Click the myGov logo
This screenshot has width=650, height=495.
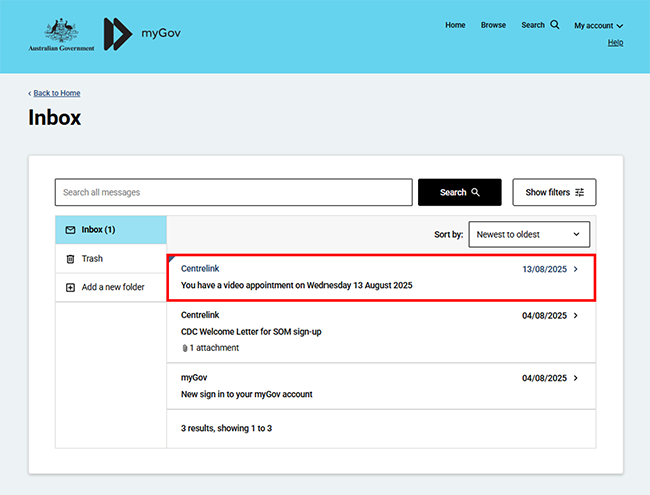click(142, 34)
